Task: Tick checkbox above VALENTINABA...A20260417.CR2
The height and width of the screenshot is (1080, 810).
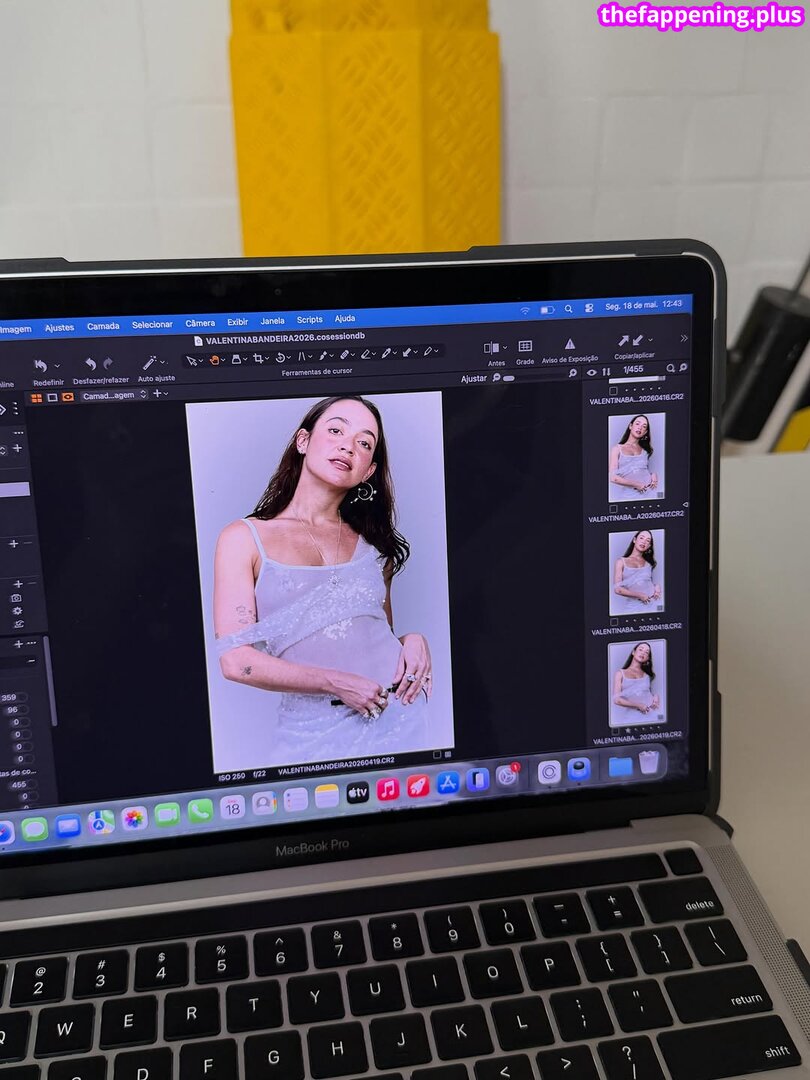Action: 613,509
